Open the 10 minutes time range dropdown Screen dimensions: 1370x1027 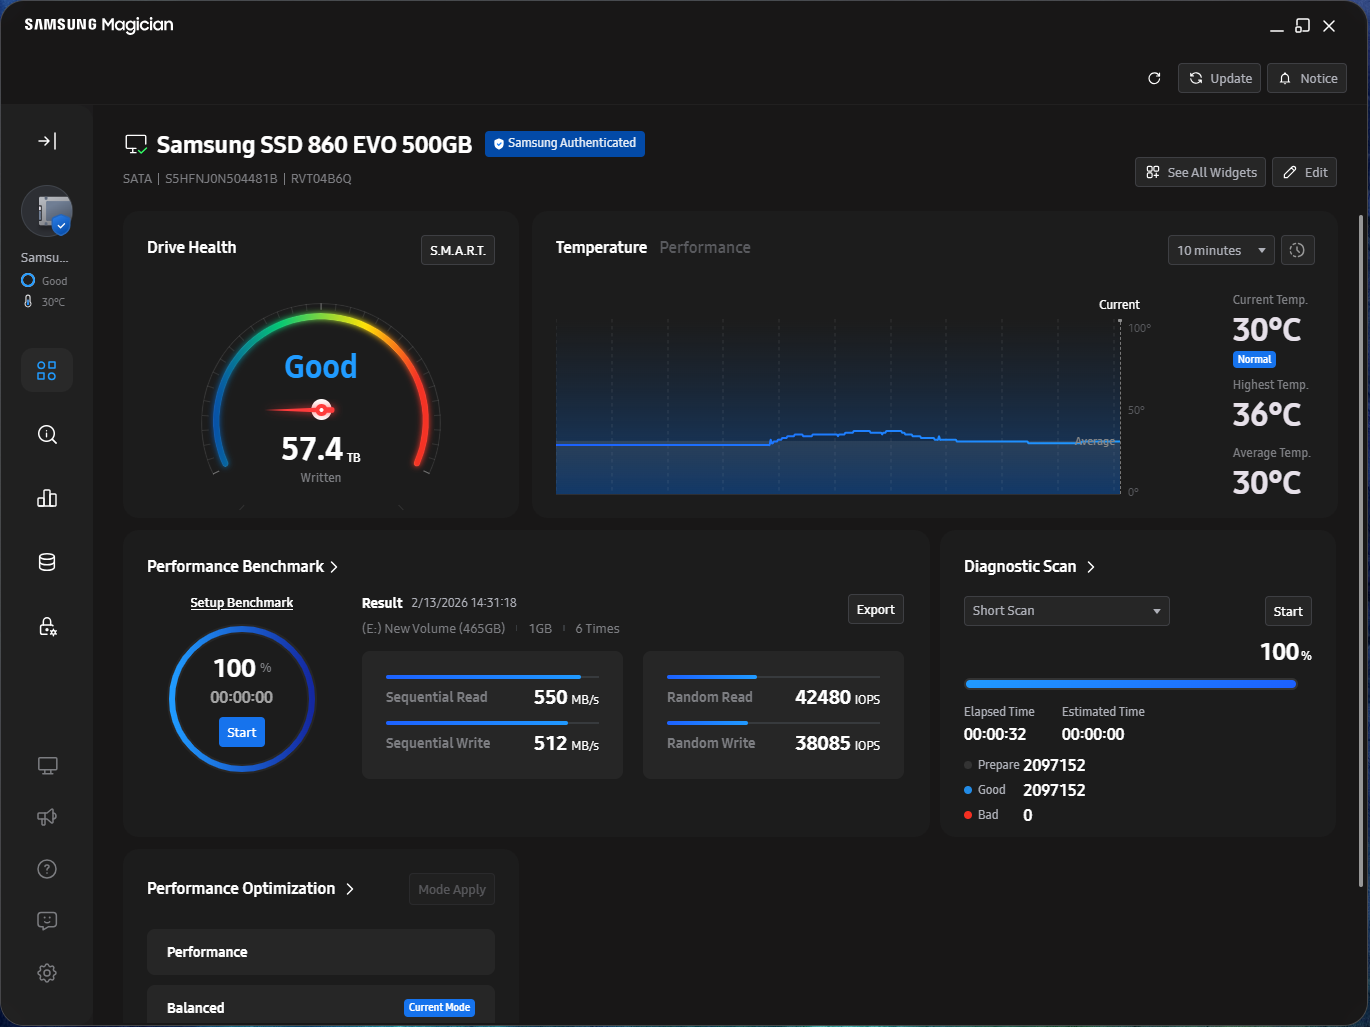tap(1221, 250)
